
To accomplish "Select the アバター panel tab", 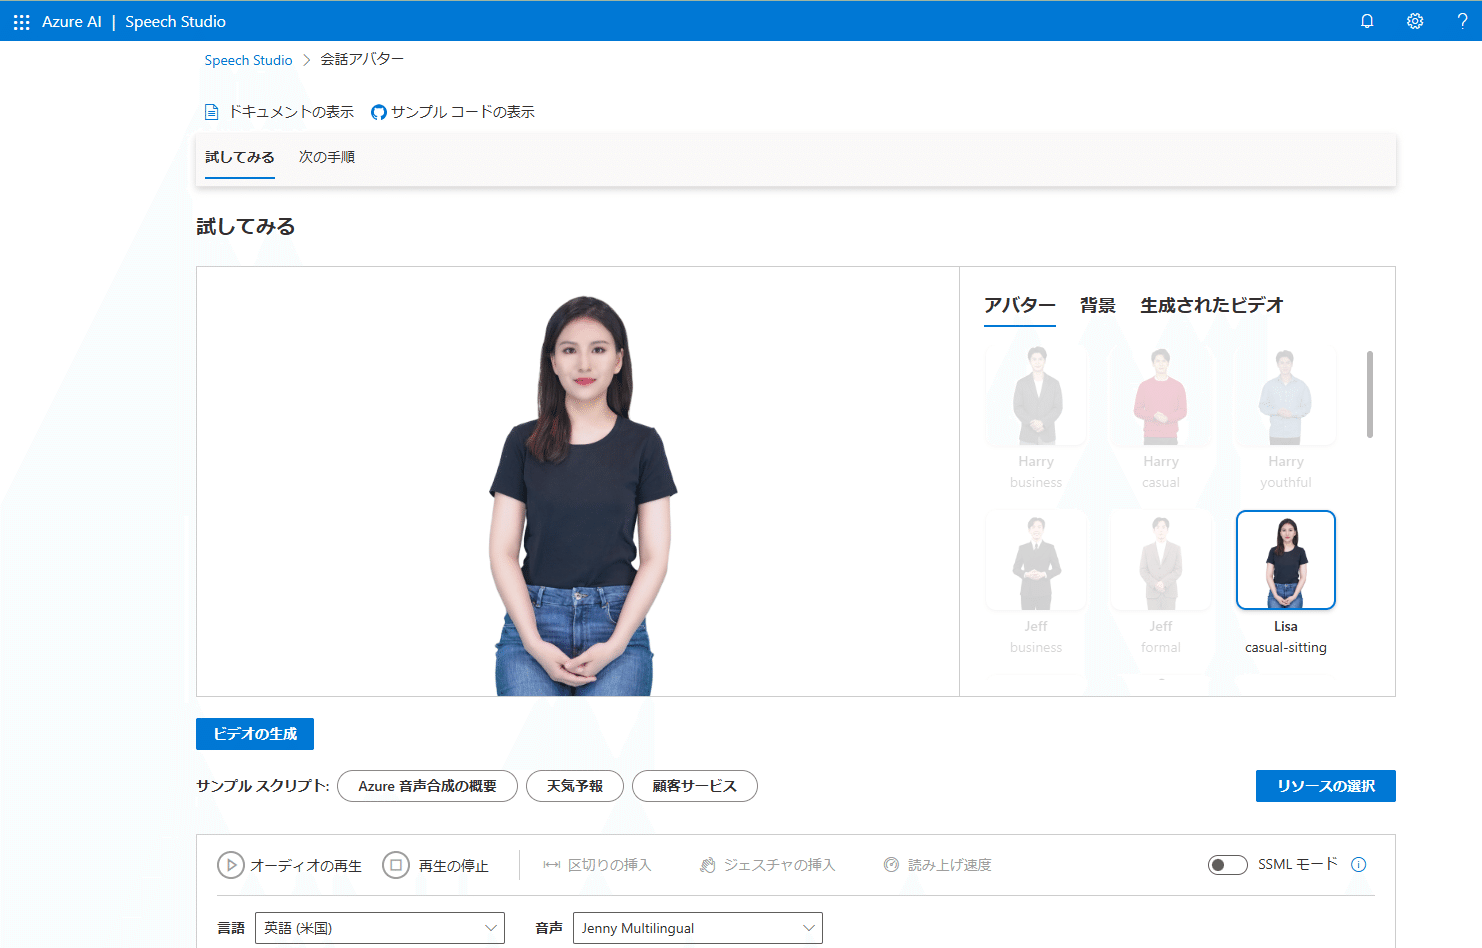I will point(1020,306).
